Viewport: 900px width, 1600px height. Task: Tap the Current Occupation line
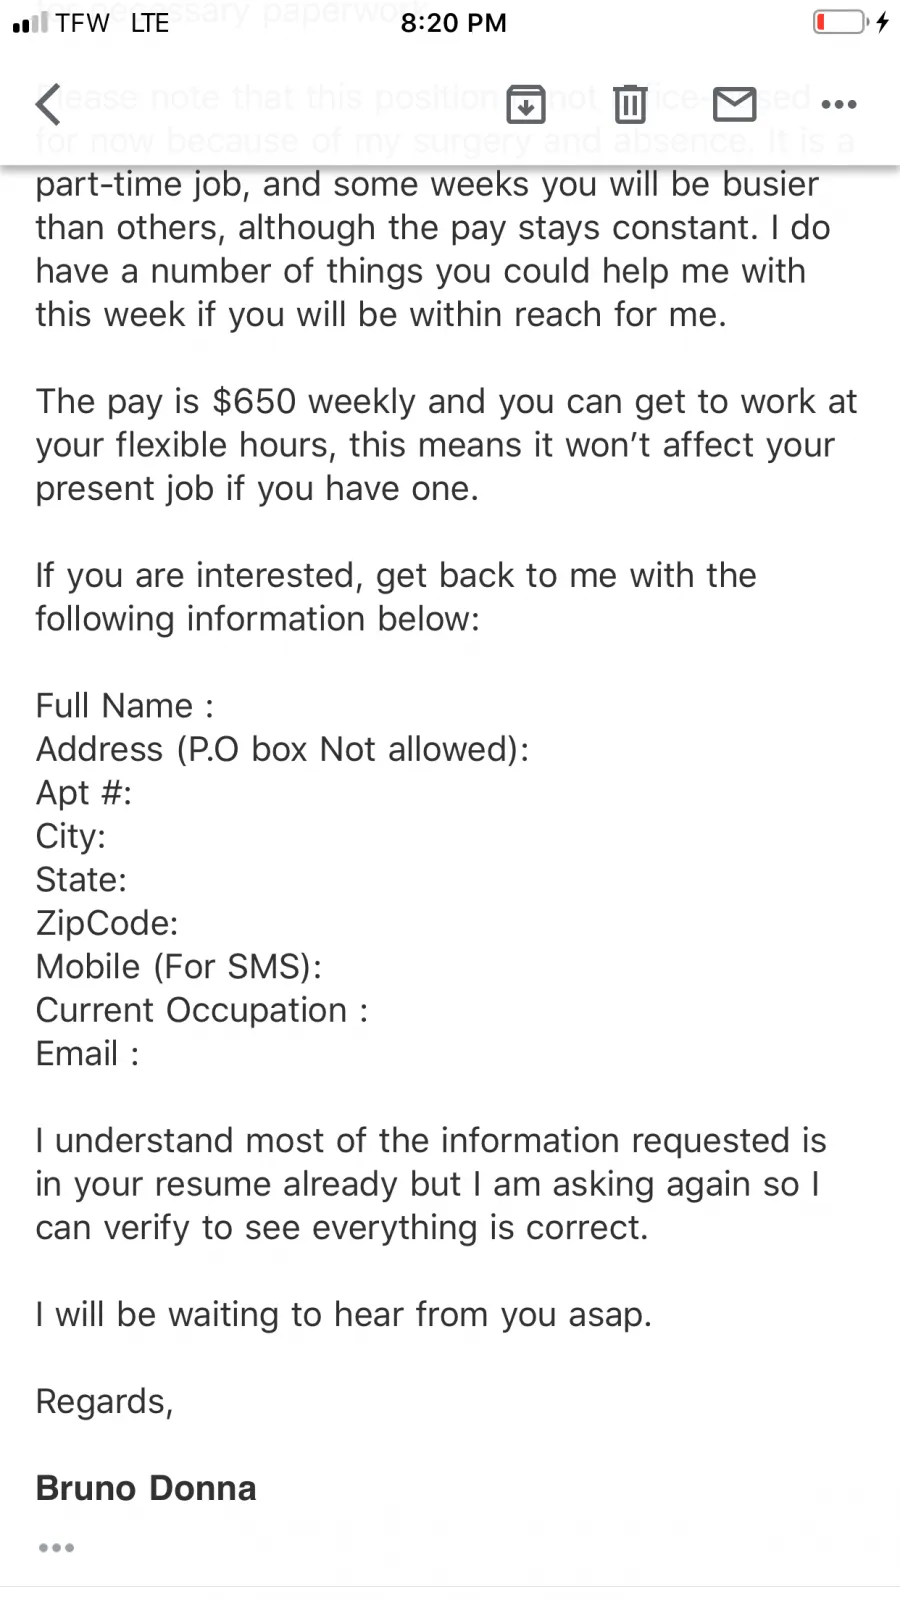click(x=202, y=1010)
